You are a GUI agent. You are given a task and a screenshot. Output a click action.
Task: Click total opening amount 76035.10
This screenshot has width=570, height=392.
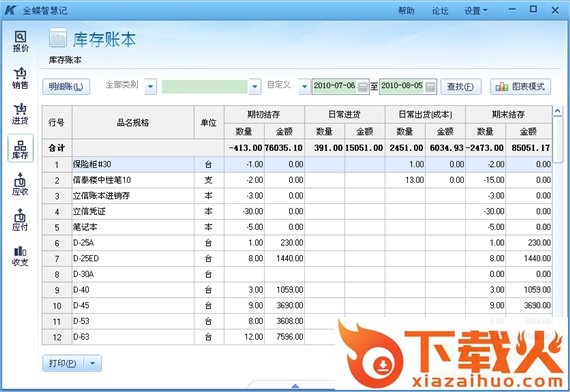click(x=284, y=148)
